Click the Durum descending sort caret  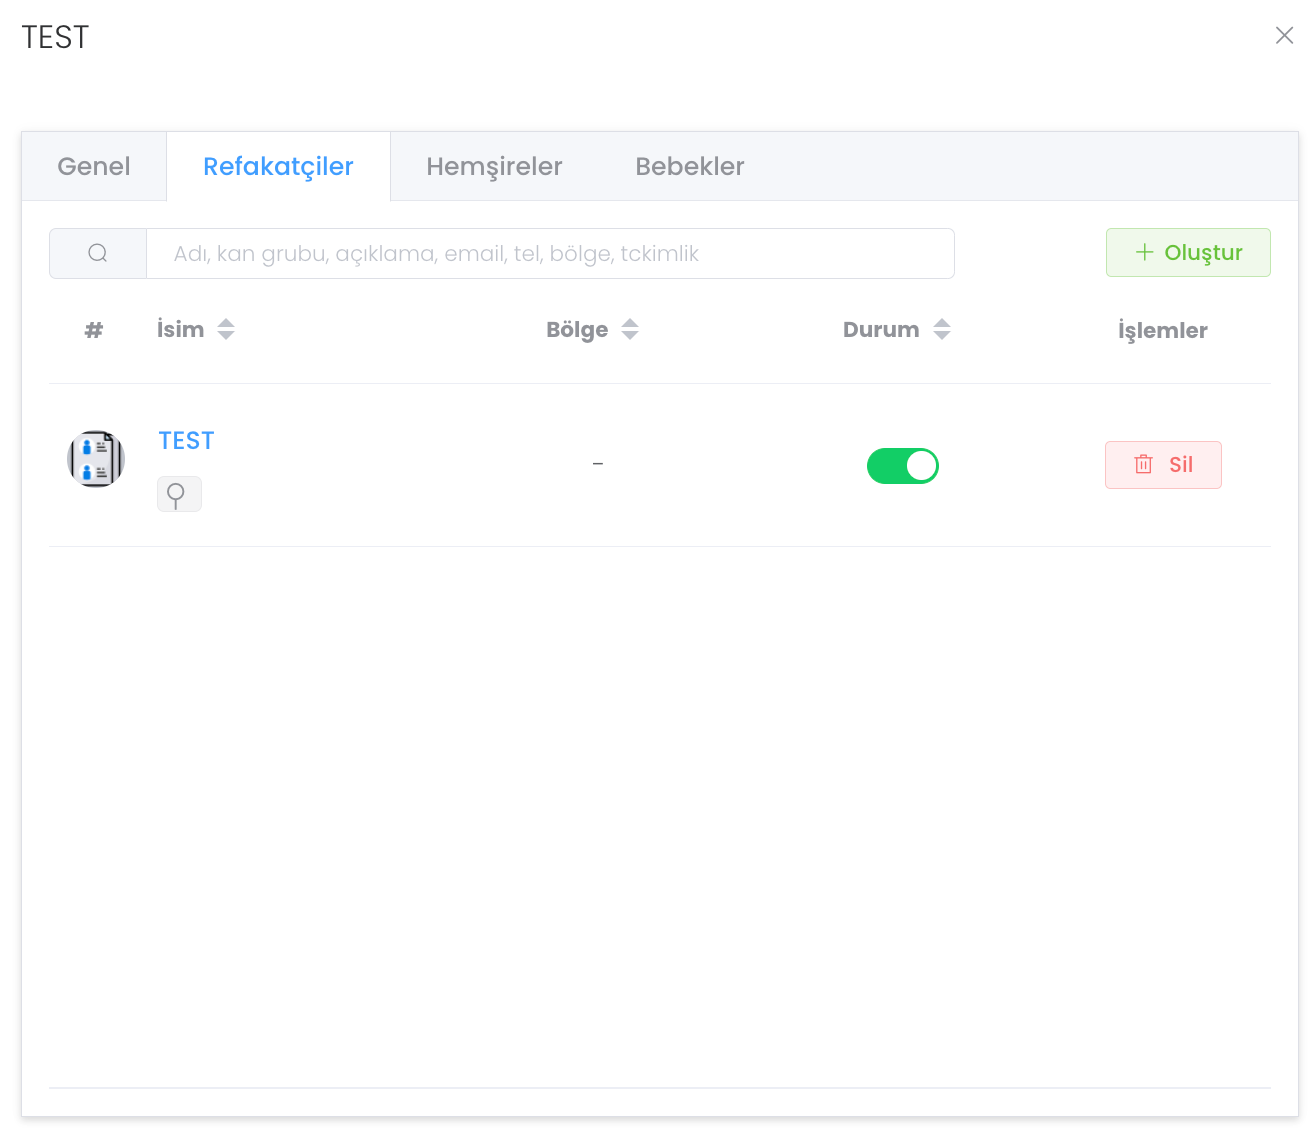[x=942, y=336]
